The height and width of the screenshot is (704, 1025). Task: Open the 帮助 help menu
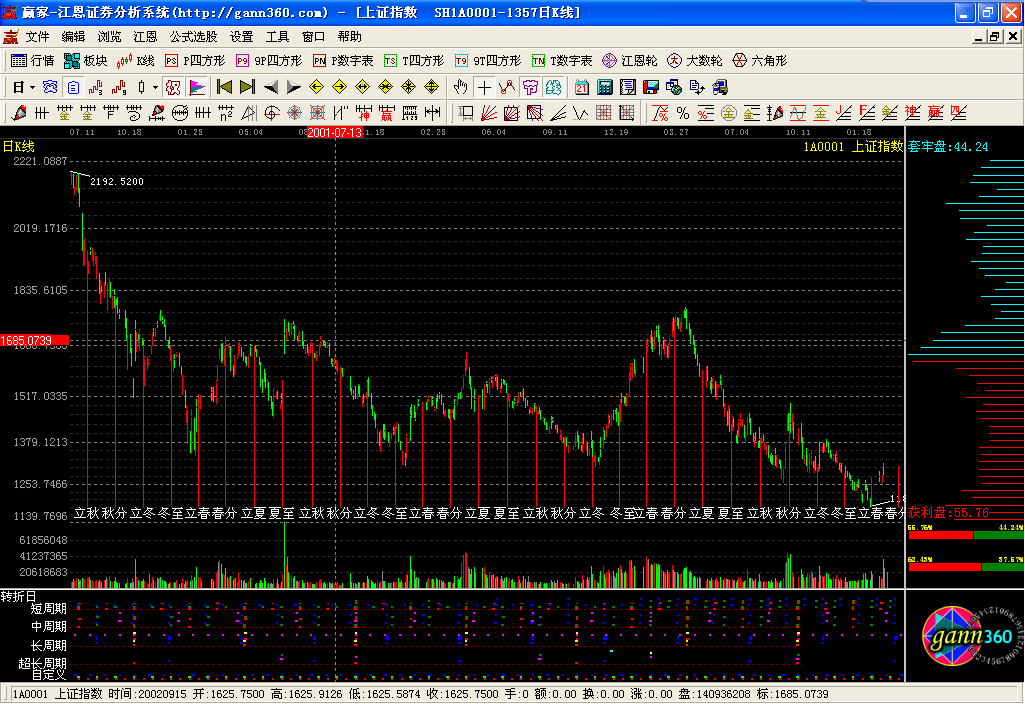pos(350,36)
